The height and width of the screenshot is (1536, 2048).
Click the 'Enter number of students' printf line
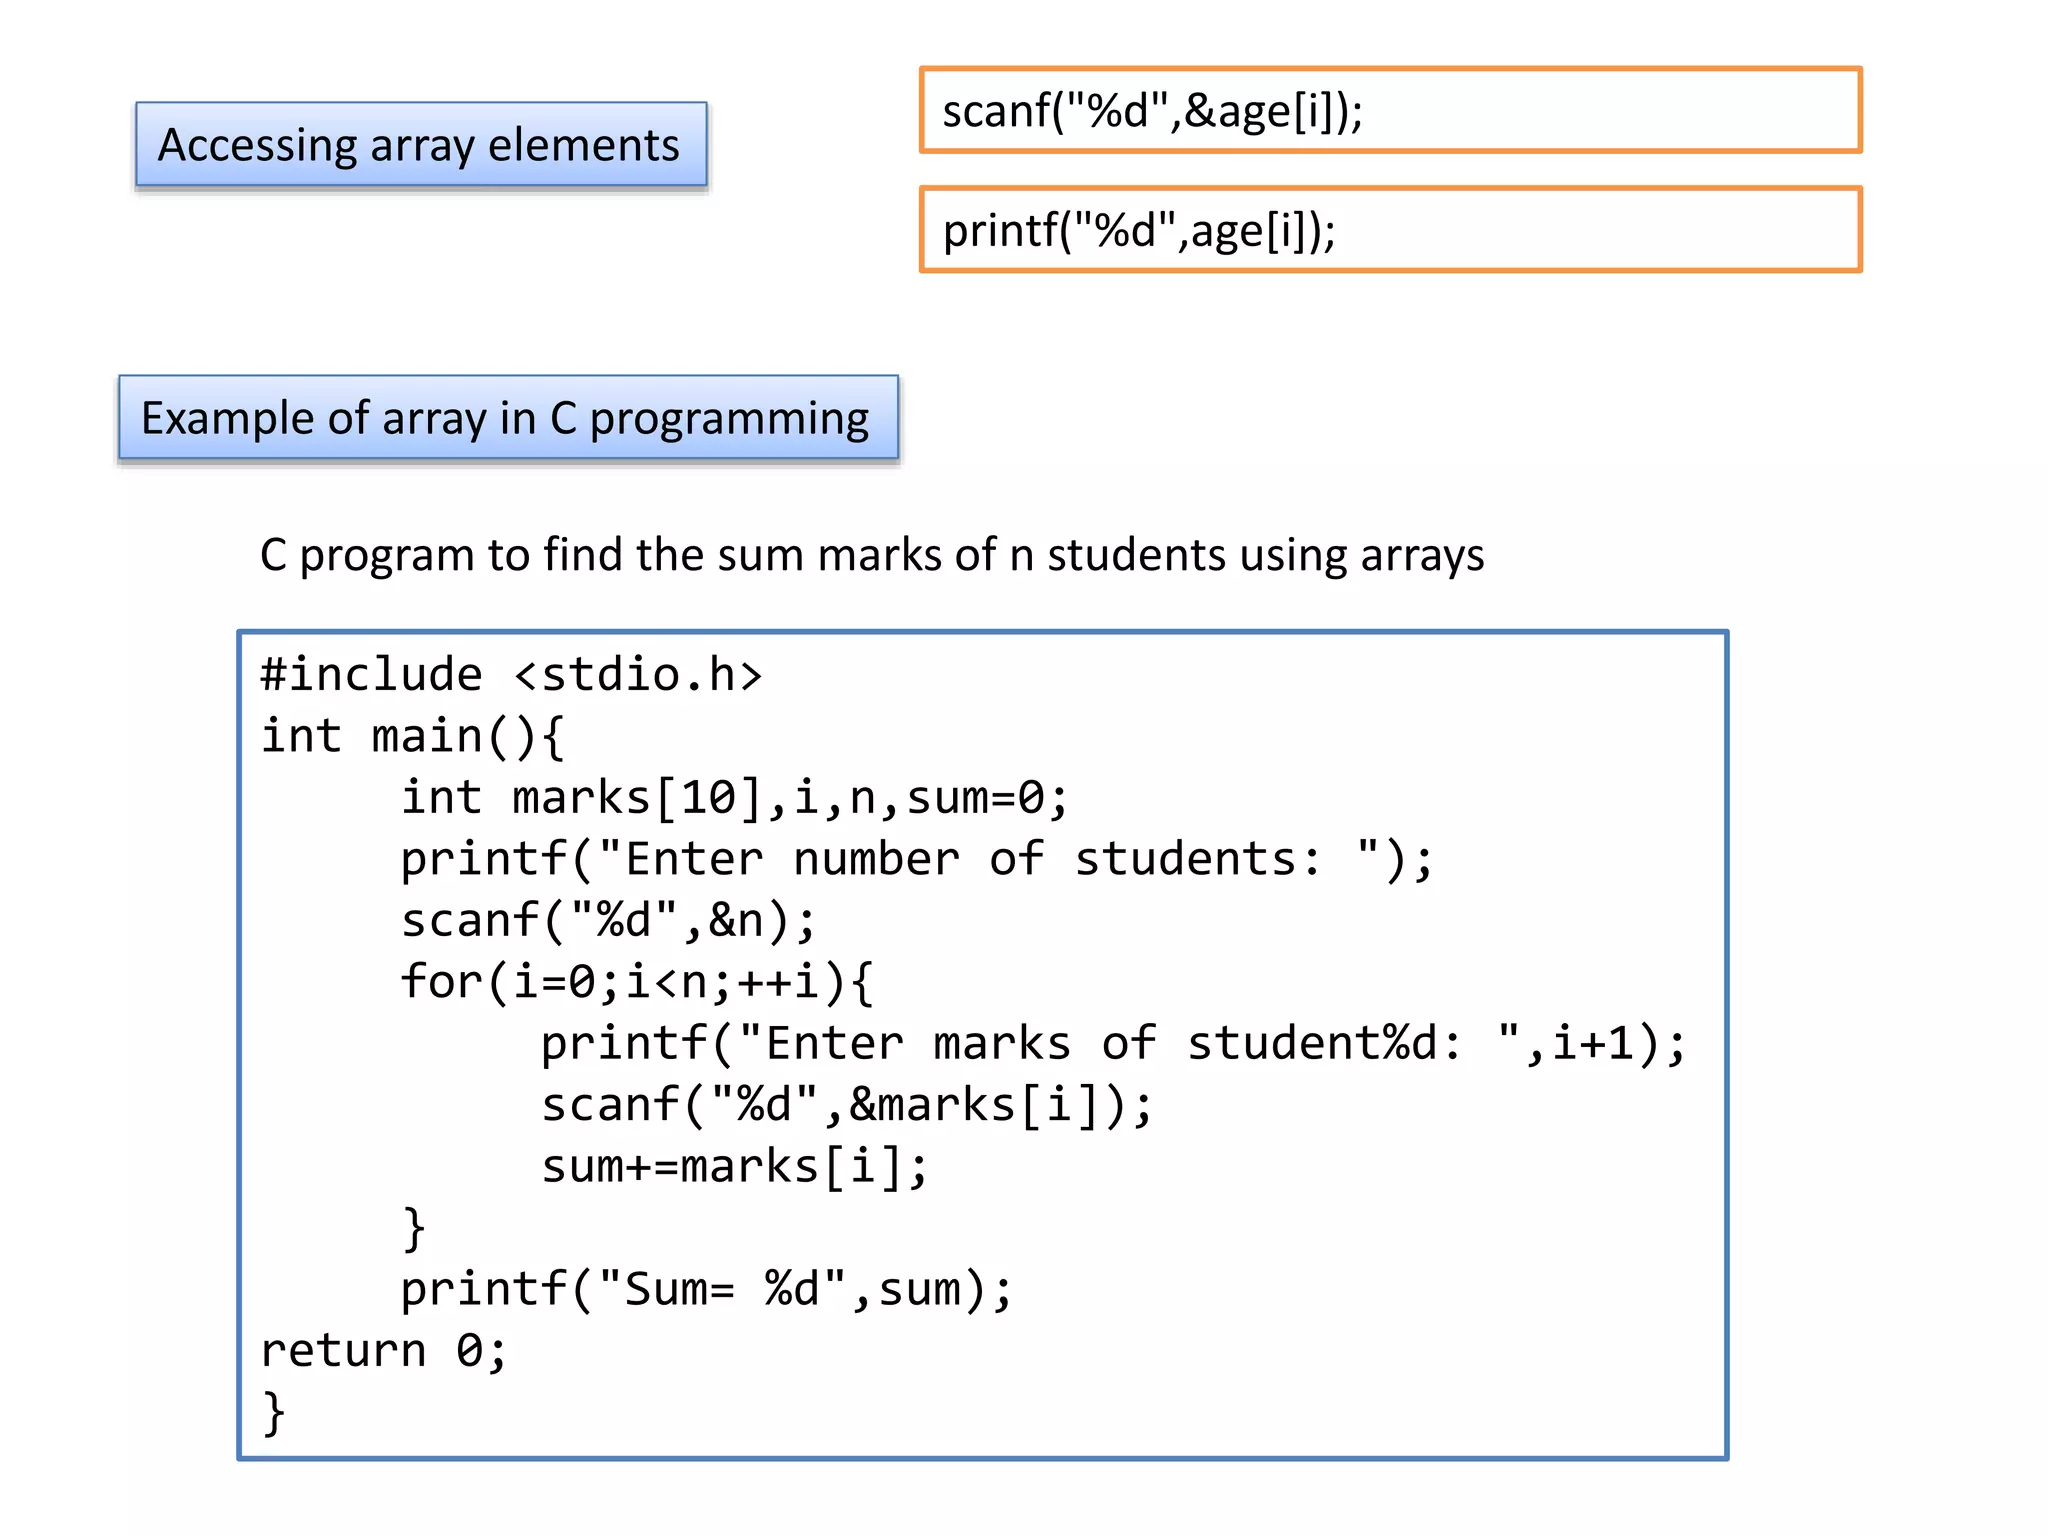click(916, 860)
